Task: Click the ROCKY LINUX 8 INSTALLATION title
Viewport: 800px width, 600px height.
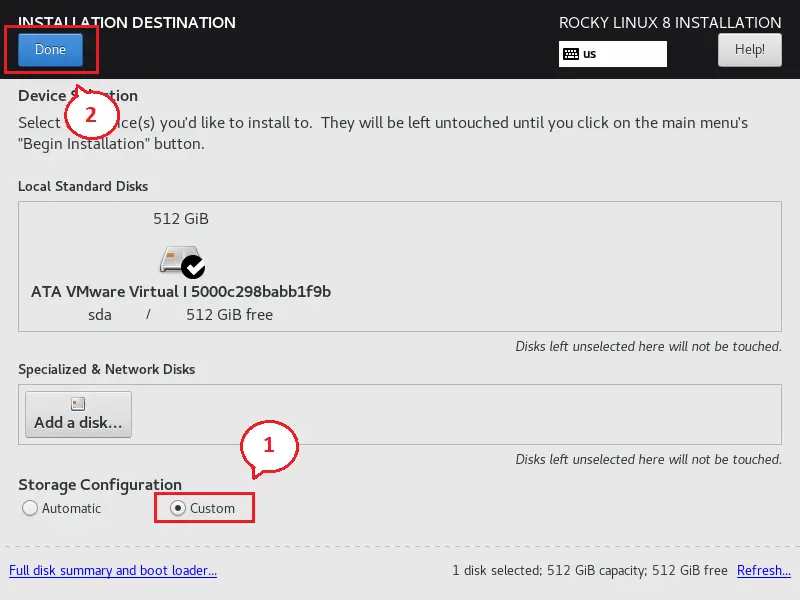Action: point(670,23)
